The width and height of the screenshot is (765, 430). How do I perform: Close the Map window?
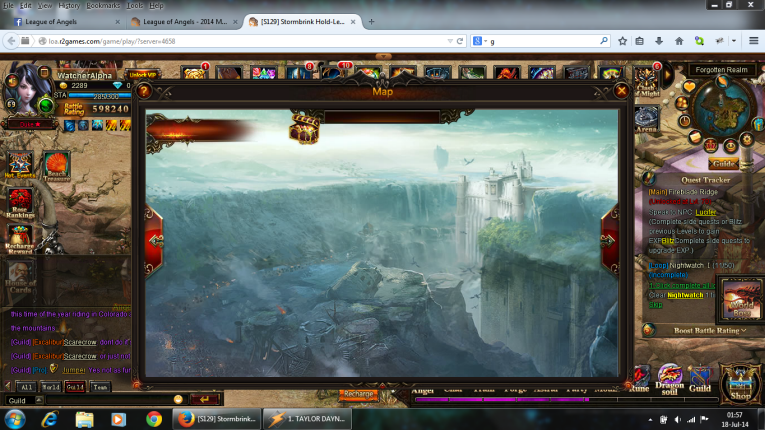point(622,91)
